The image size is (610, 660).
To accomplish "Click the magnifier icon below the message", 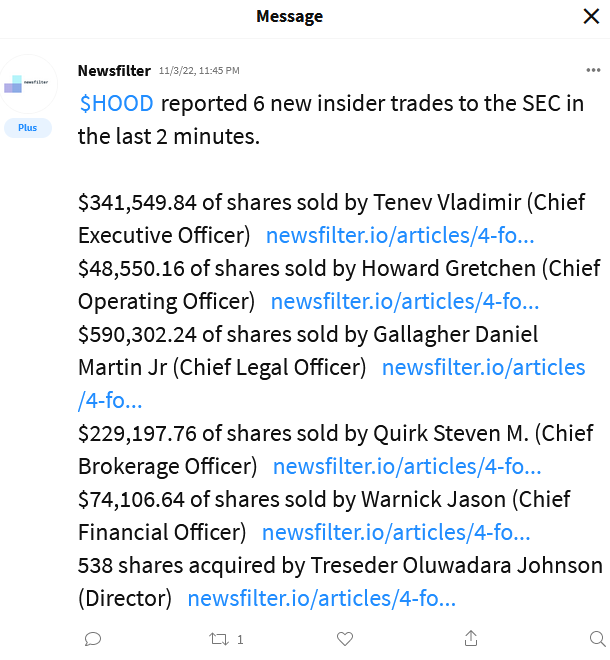I will point(596,638).
